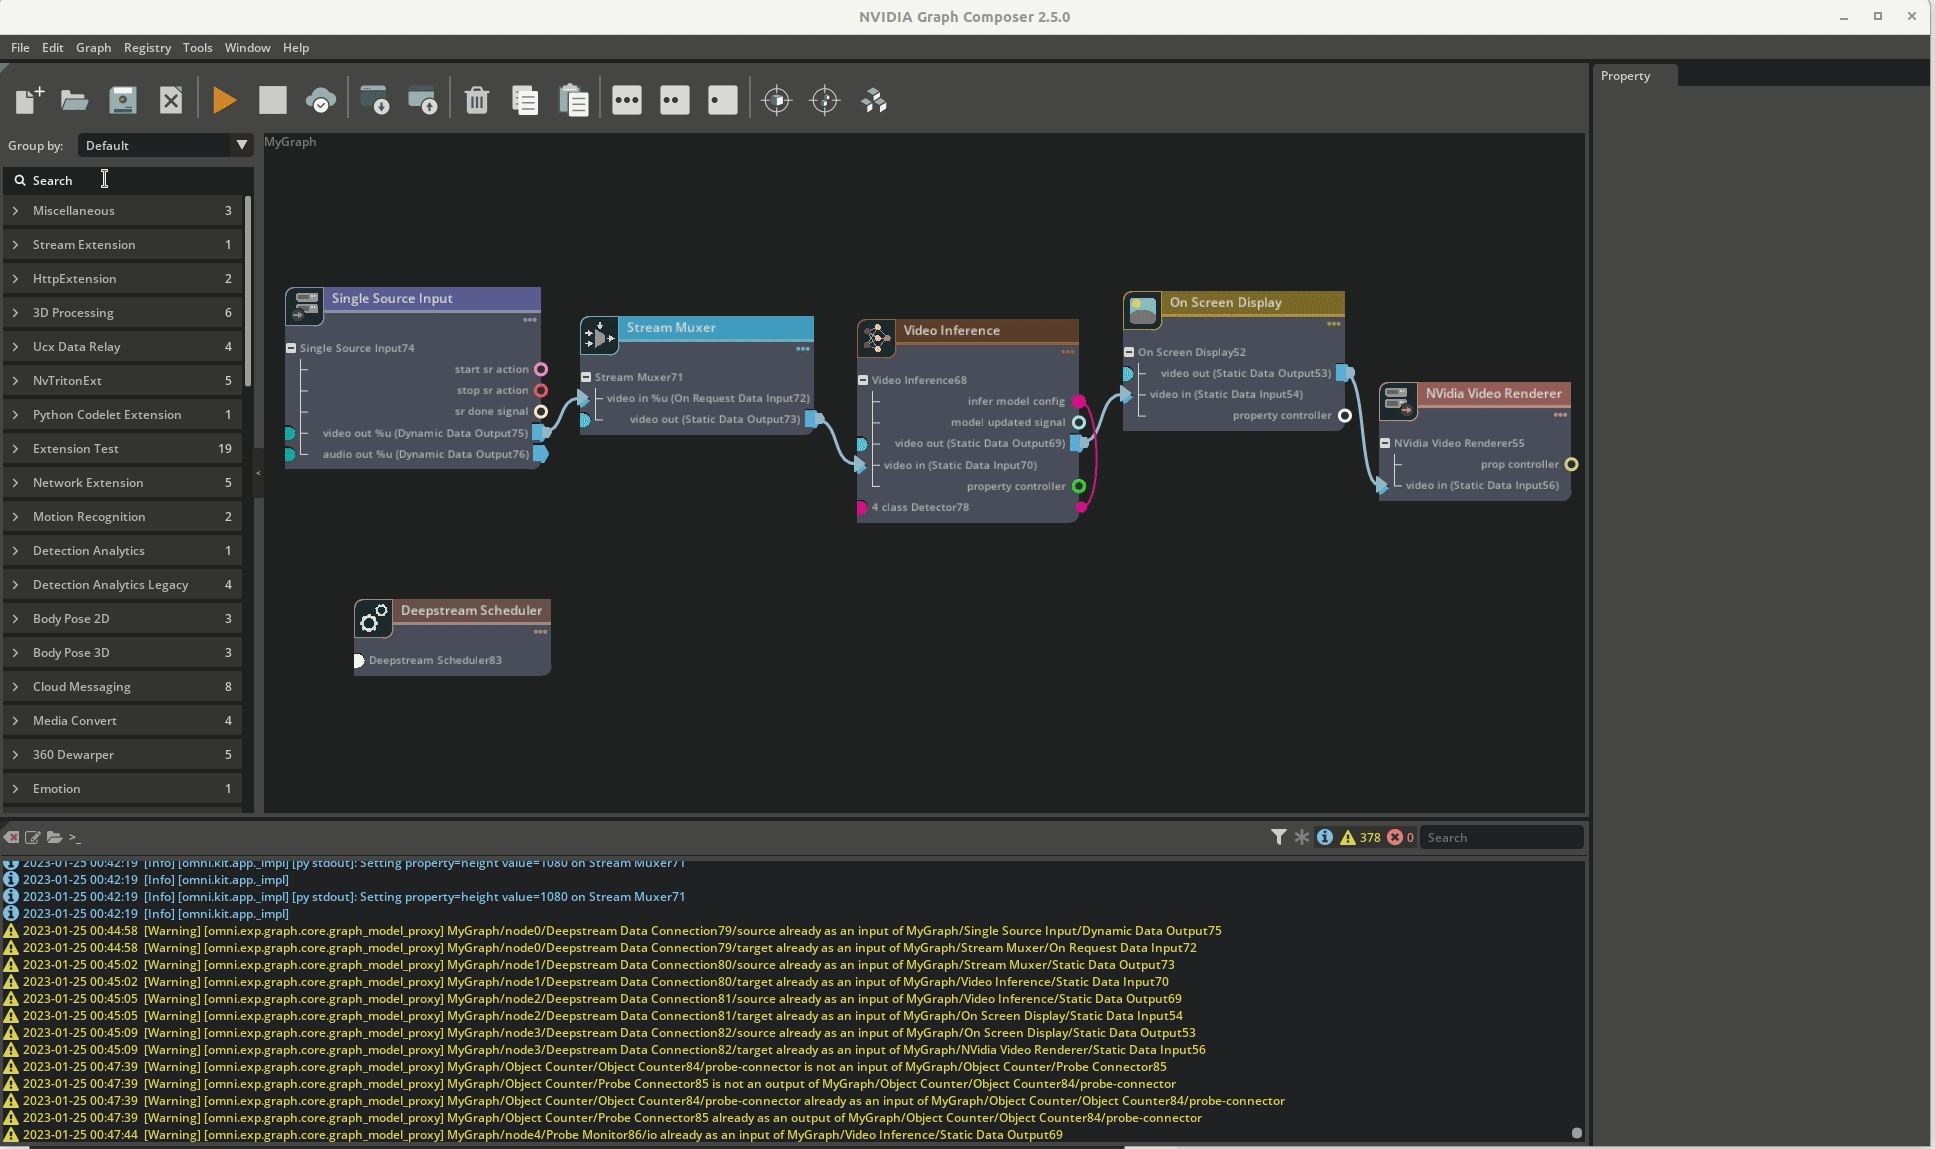Click the console Search field
Image resolution: width=1935 pixels, height=1149 pixels.
tap(1500, 837)
